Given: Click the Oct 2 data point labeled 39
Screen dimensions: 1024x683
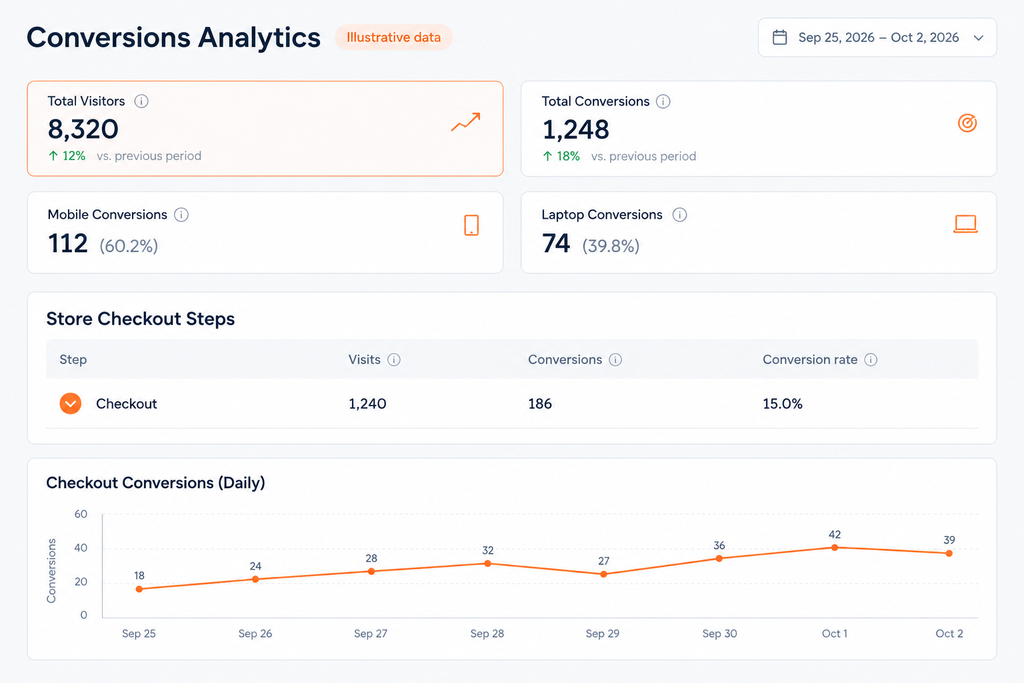Looking at the screenshot, I should pyautogui.click(x=949, y=553).
